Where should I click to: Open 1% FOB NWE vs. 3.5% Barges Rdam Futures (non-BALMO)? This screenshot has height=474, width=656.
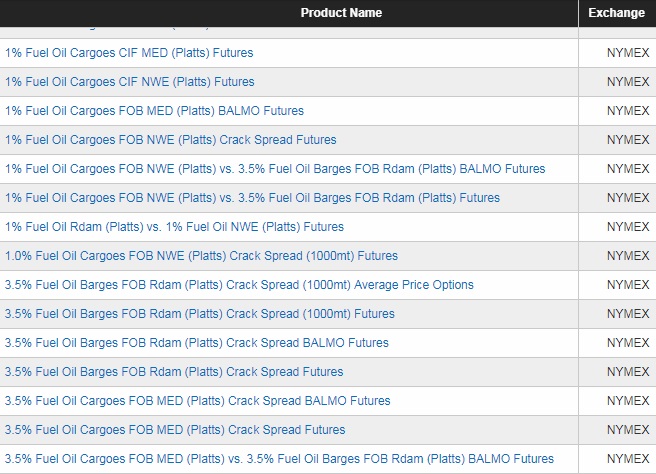point(252,197)
